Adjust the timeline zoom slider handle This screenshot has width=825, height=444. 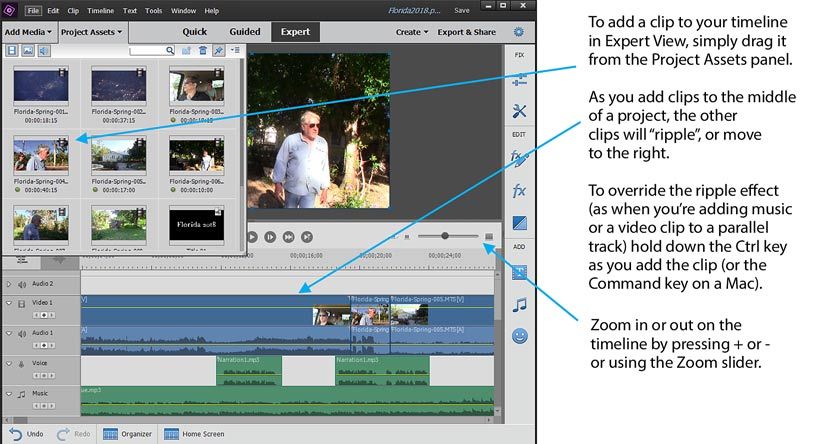click(445, 236)
